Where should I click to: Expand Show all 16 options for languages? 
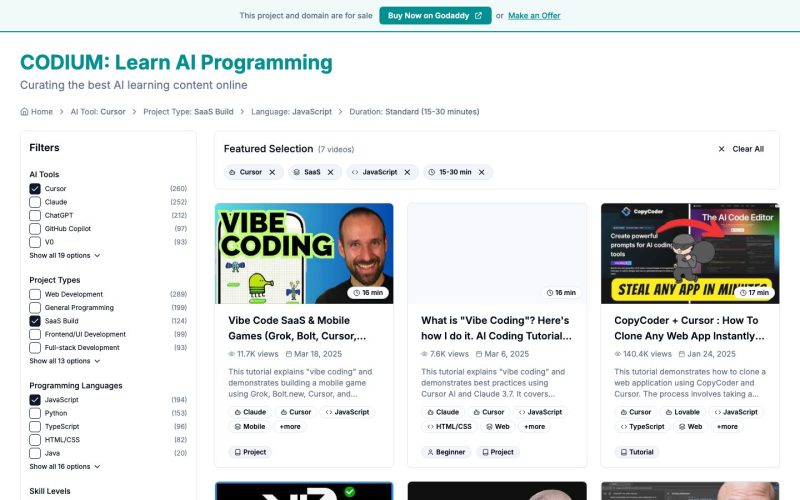click(x=65, y=467)
